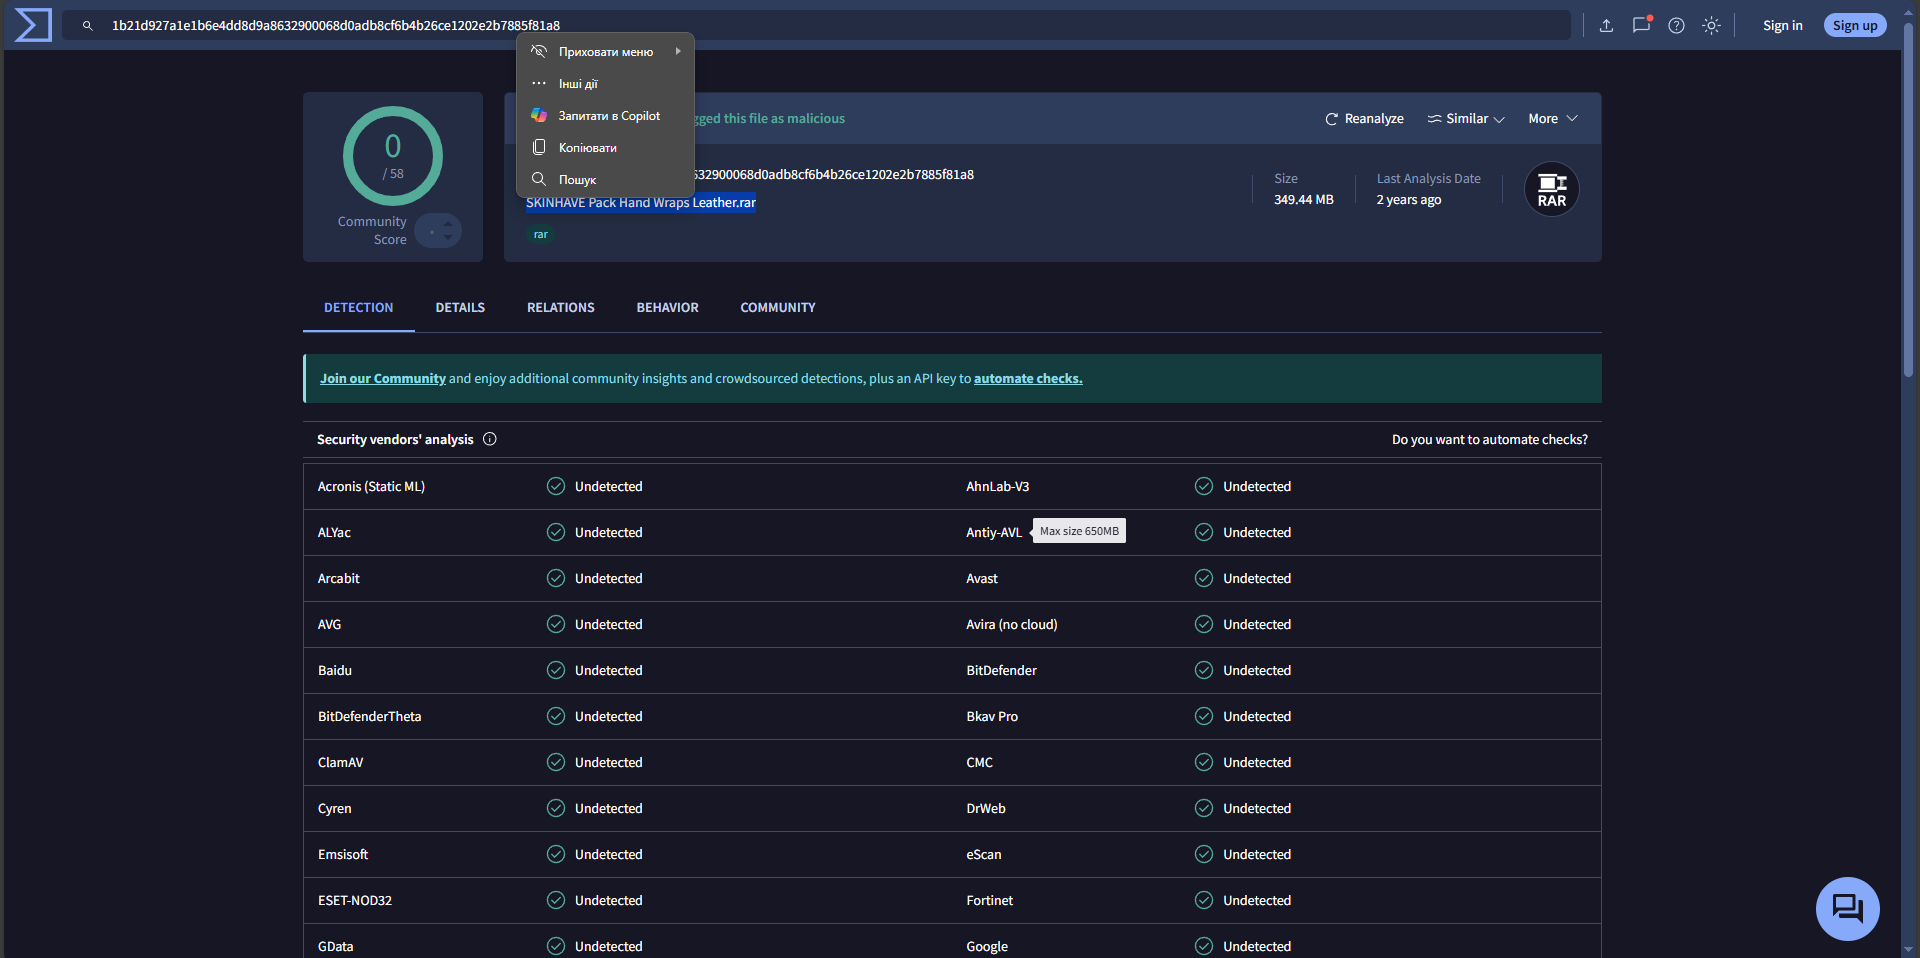Screen dimensions: 1920x958
Task: Click the checkmark icon for ClamAV
Action: point(556,763)
